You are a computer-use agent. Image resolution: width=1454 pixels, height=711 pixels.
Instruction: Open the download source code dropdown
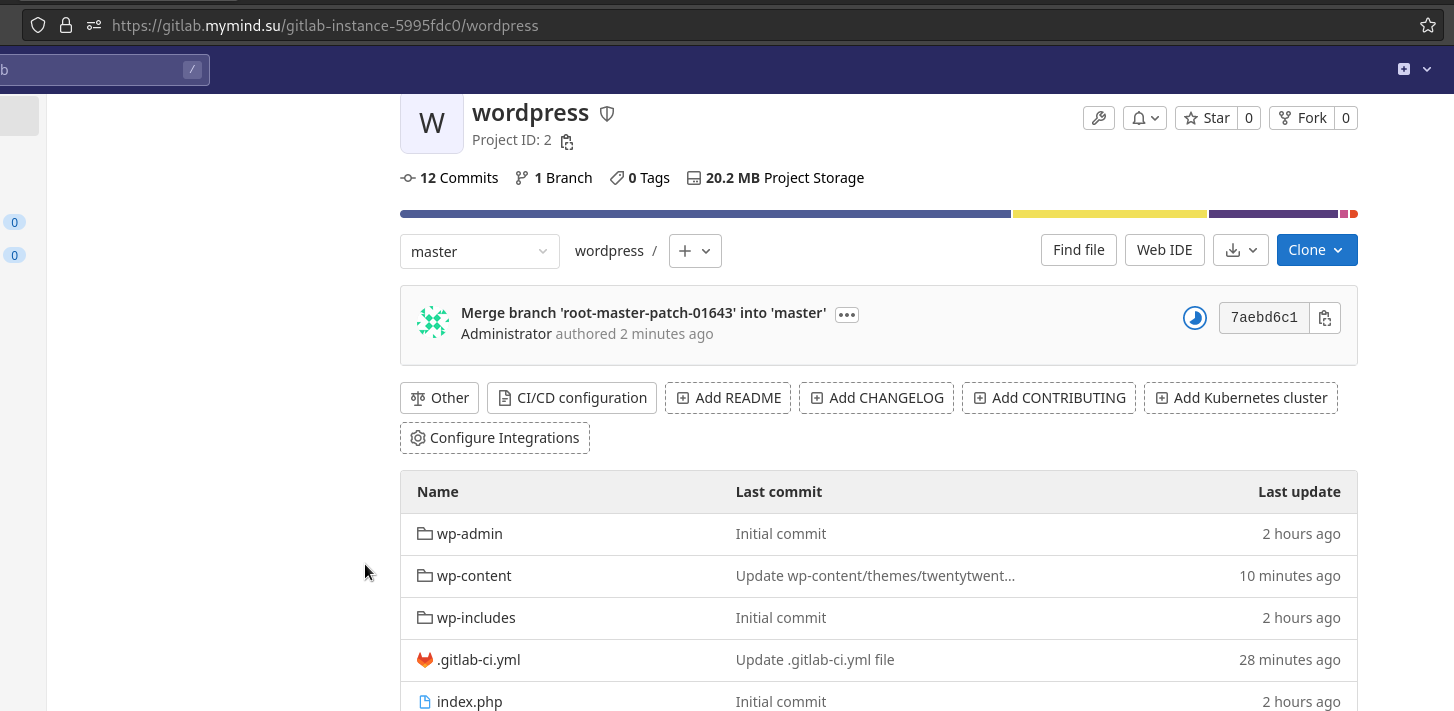click(x=1241, y=250)
